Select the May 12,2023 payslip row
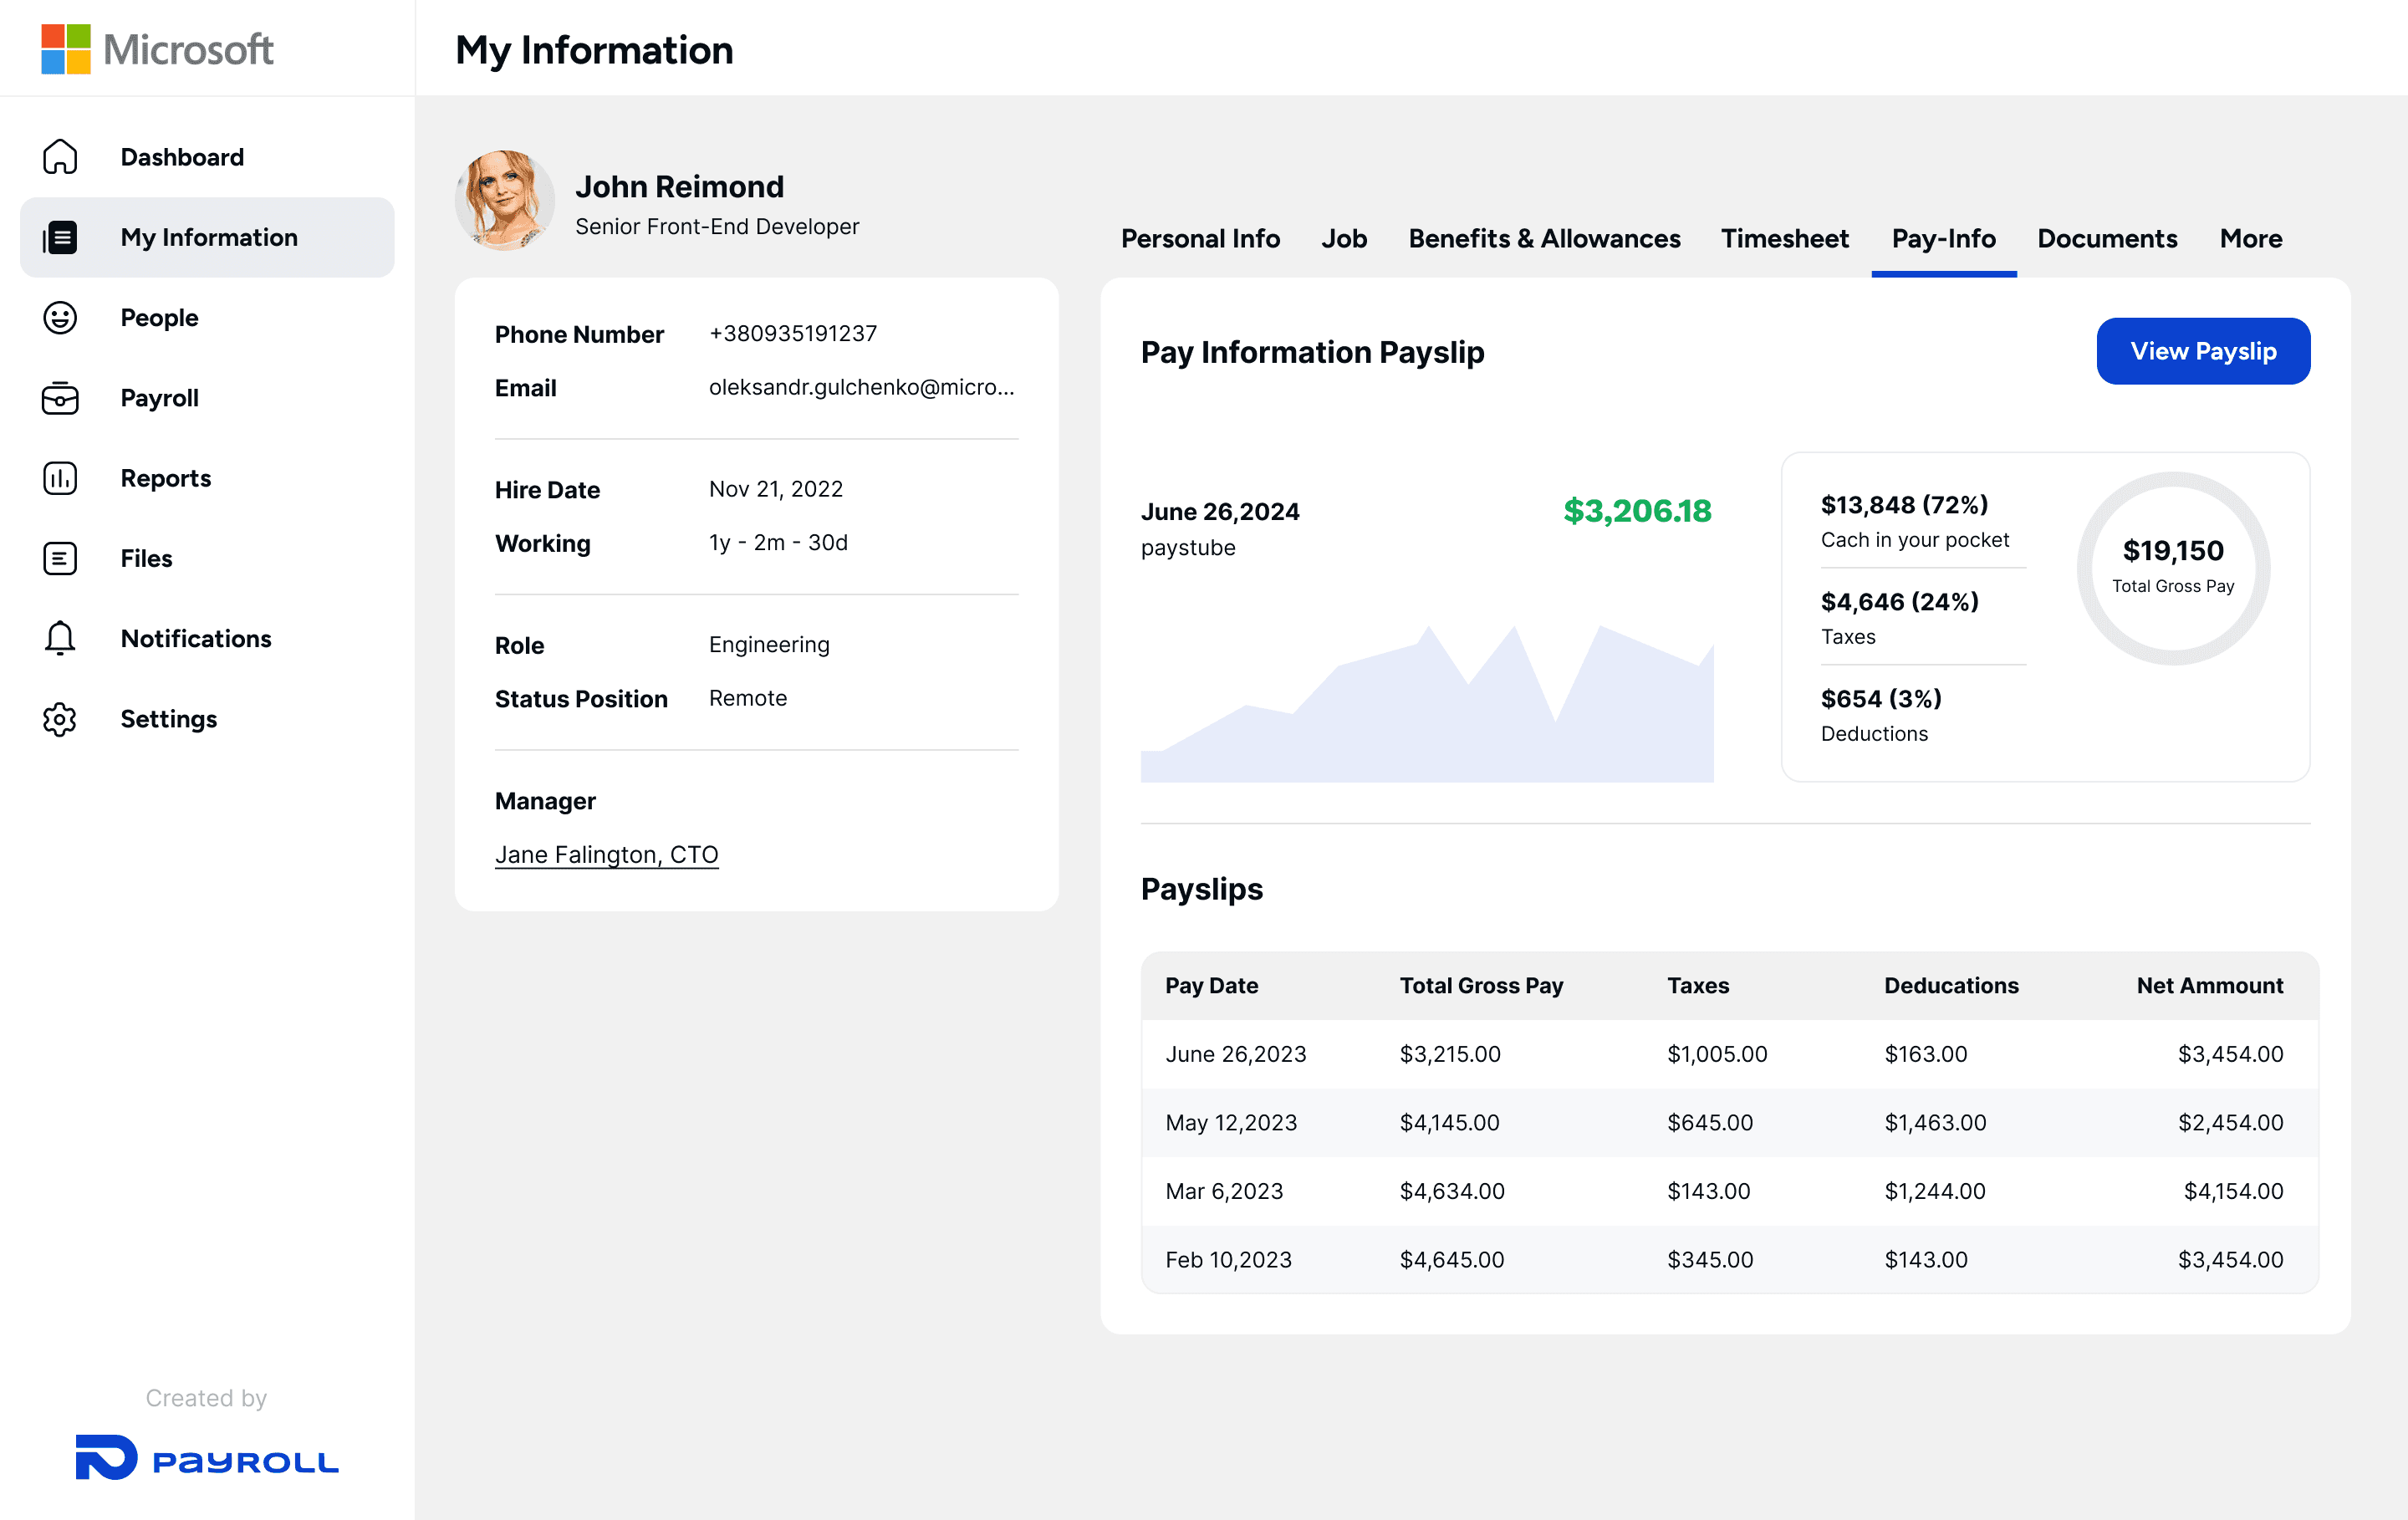Image resolution: width=2408 pixels, height=1520 pixels. [1729, 1122]
